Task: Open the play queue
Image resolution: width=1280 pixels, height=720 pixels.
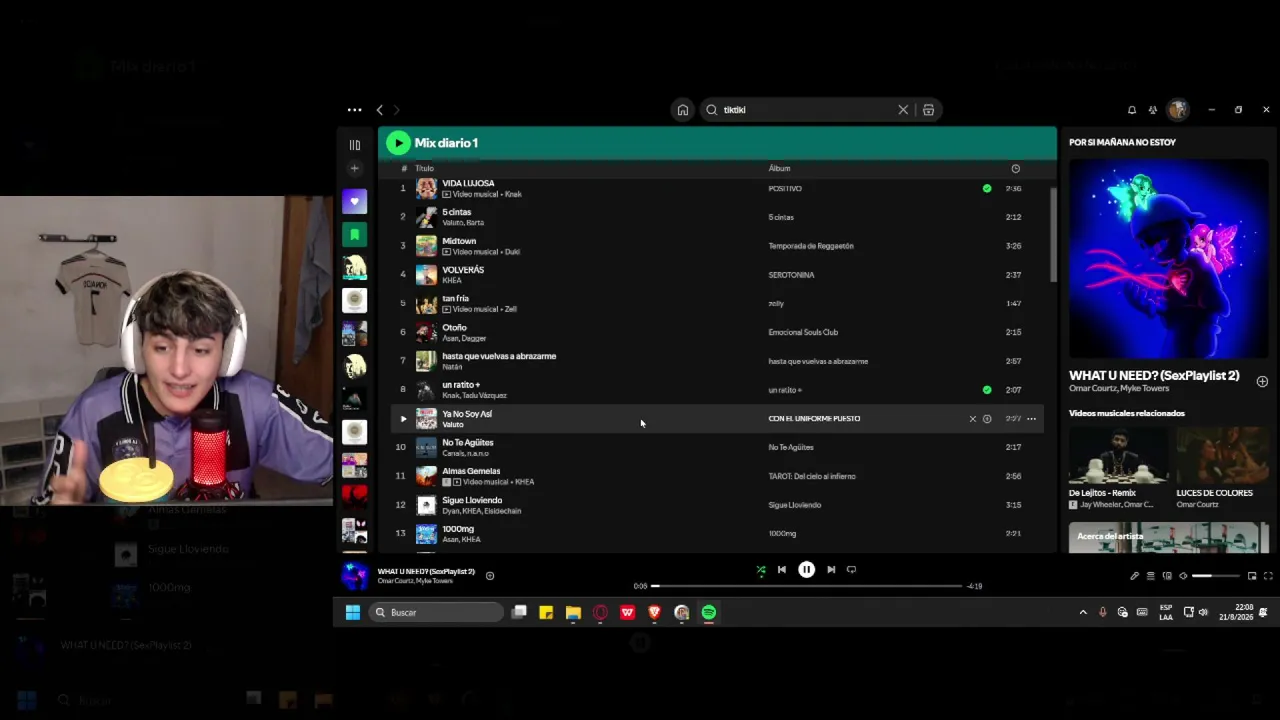Action: coord(1151,576)
